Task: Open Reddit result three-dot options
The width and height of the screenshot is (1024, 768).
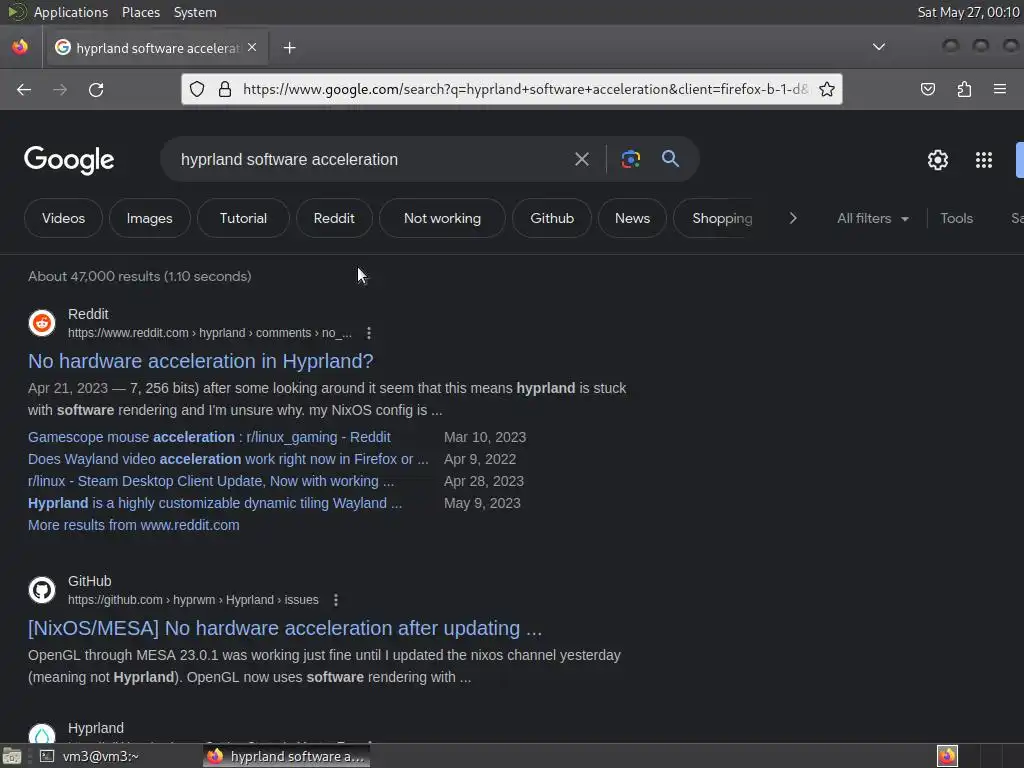Action: (369, 333)
